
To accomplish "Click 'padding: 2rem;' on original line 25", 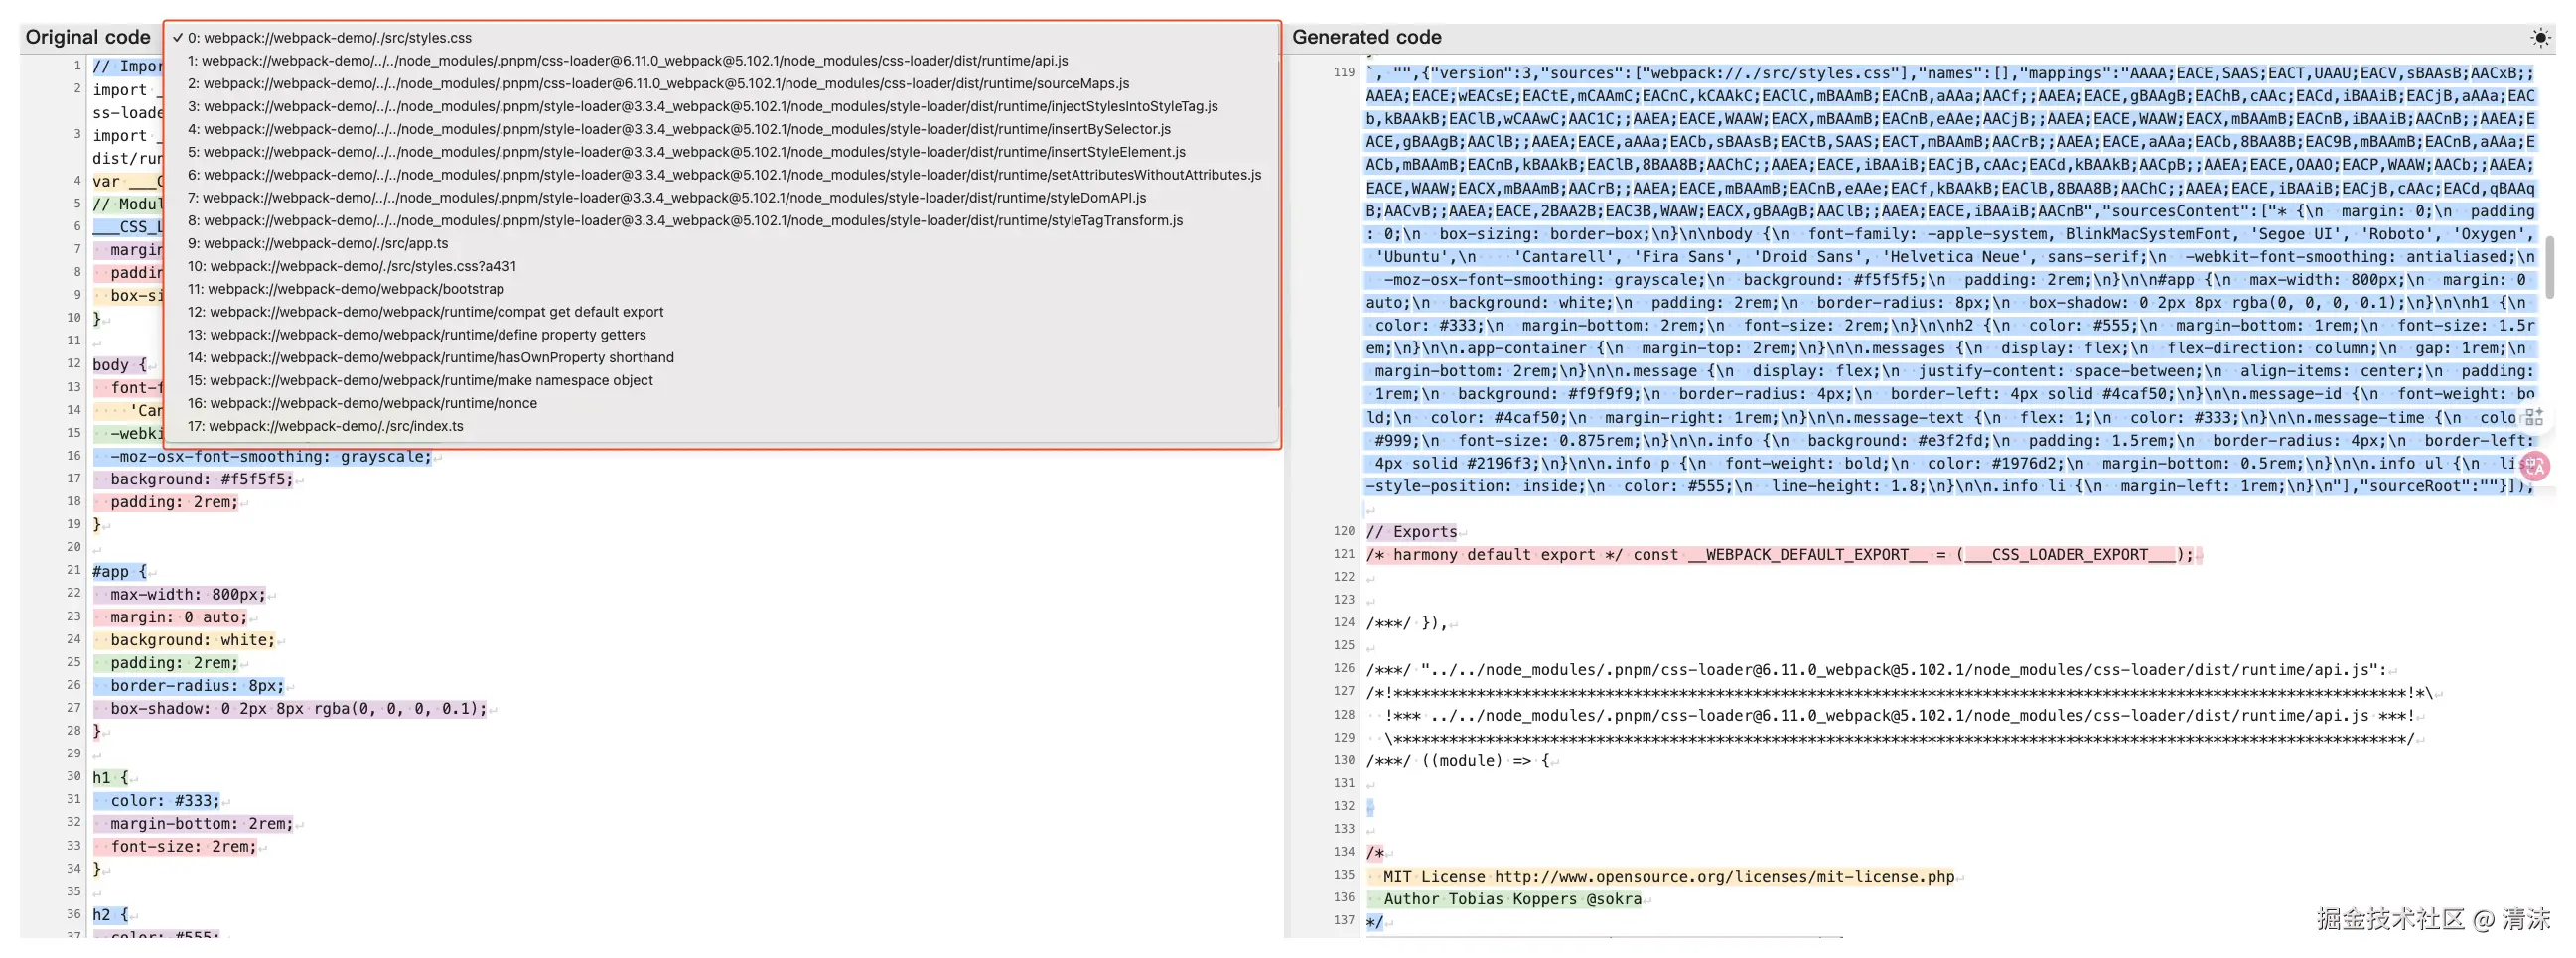I will click(x=175, y=664).
